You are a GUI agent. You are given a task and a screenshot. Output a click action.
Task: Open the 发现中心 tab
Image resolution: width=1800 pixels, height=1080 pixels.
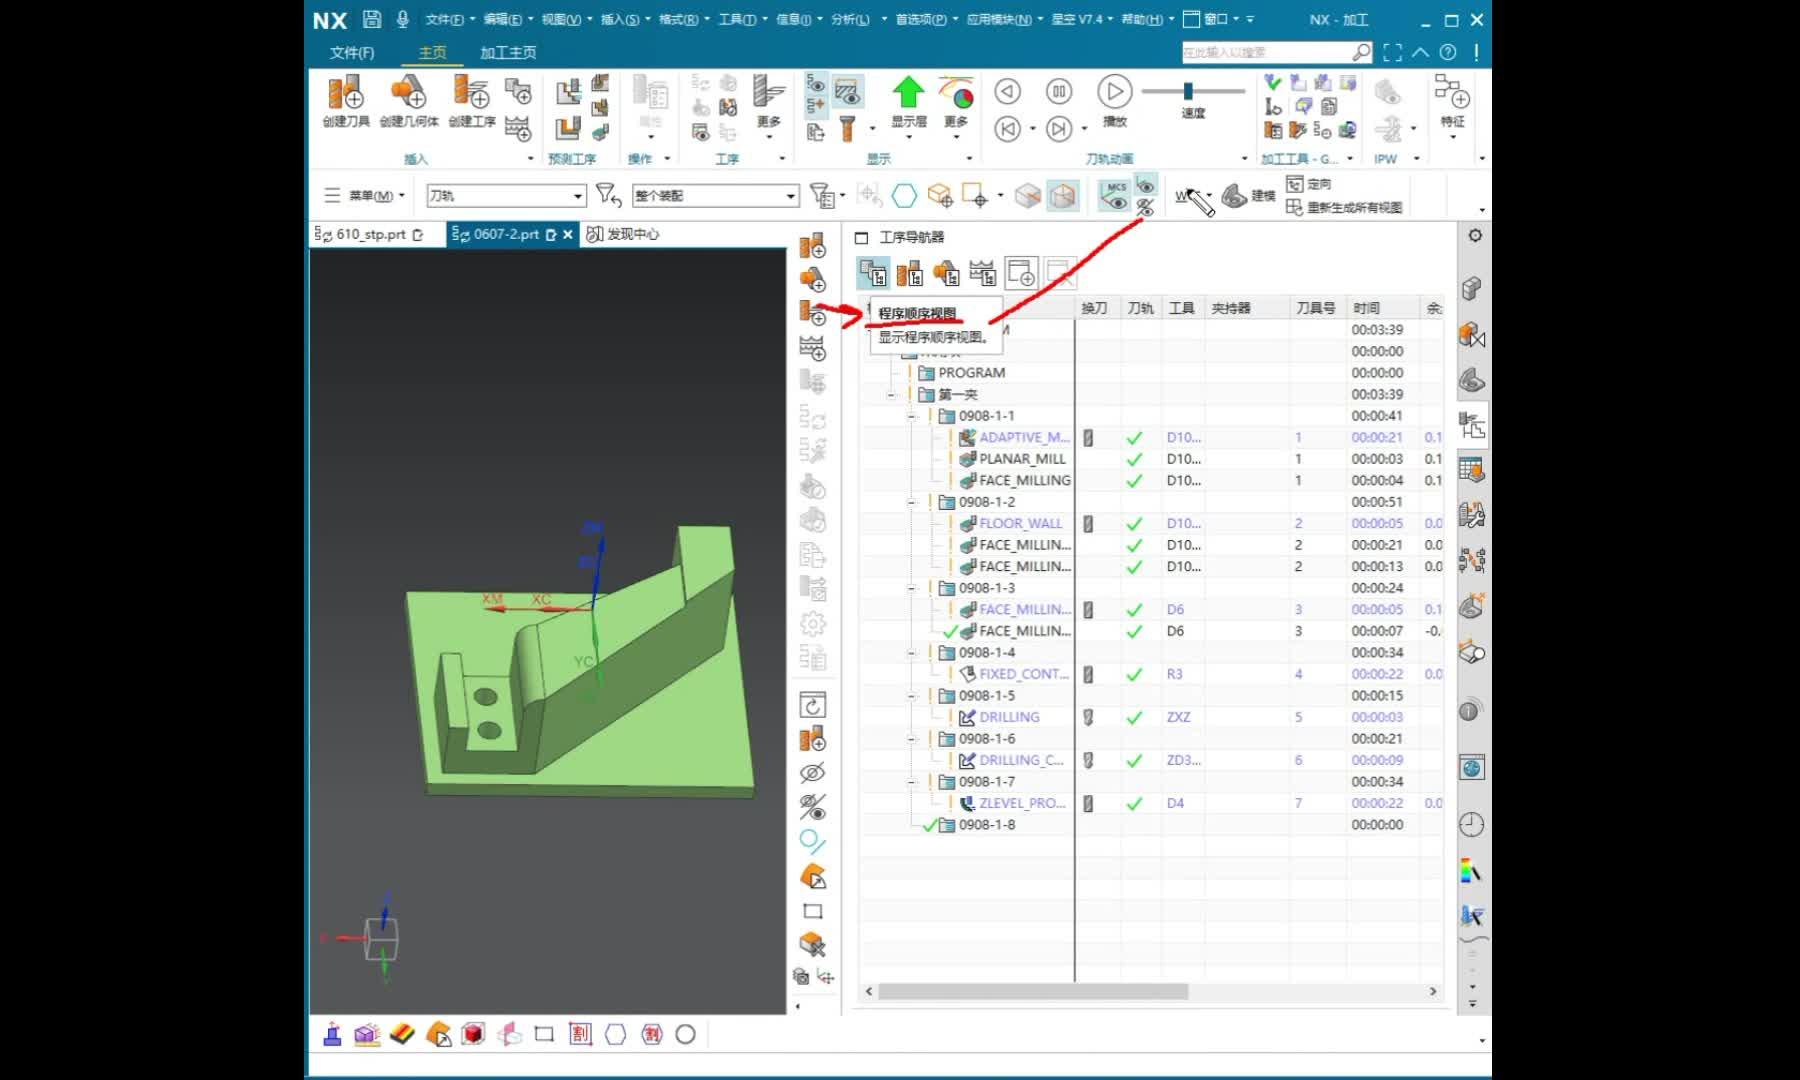tap(623, 234)
